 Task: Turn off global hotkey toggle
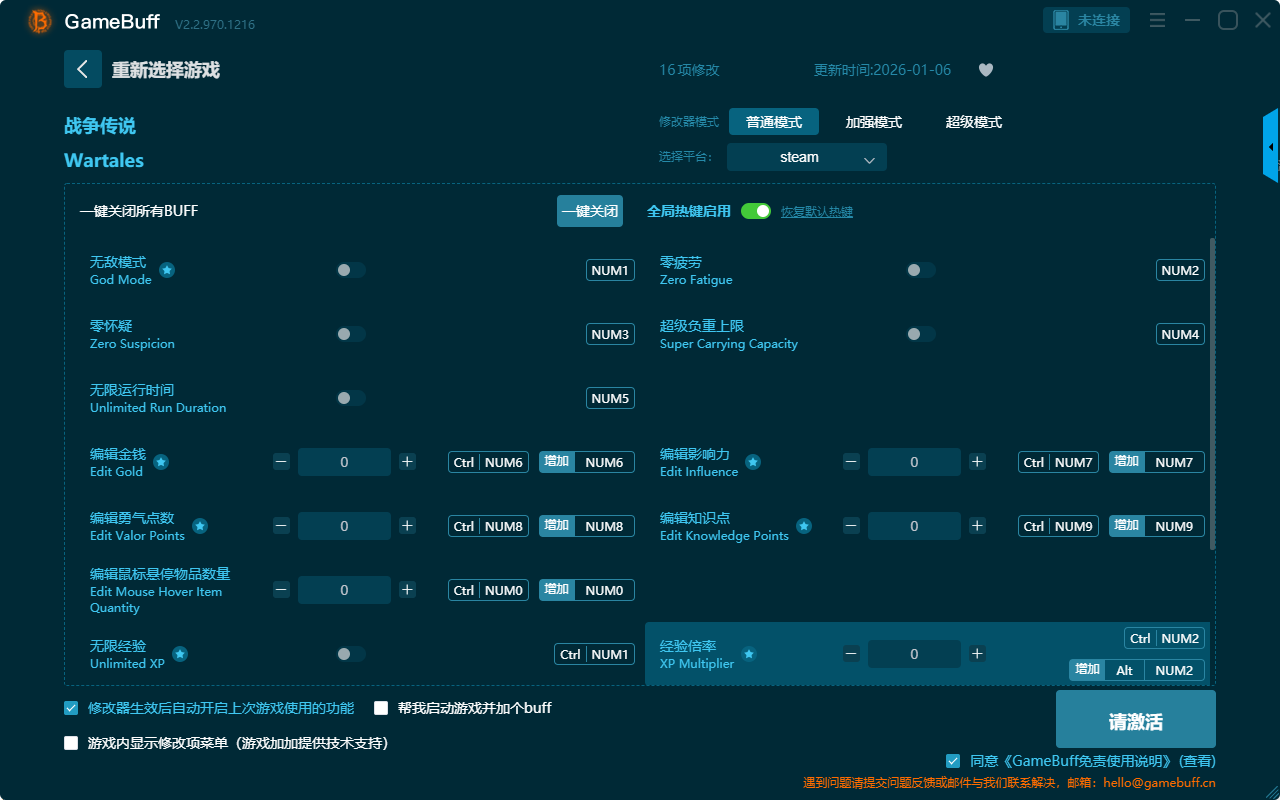click(756, 211)
